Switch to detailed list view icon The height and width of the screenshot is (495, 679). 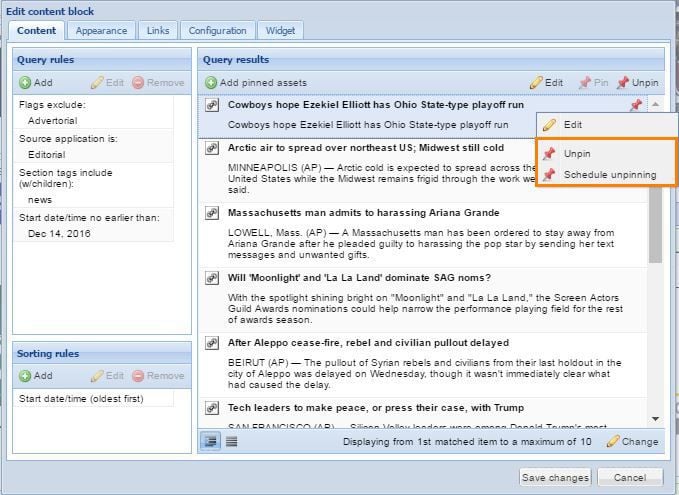click(x=211, y=441)
